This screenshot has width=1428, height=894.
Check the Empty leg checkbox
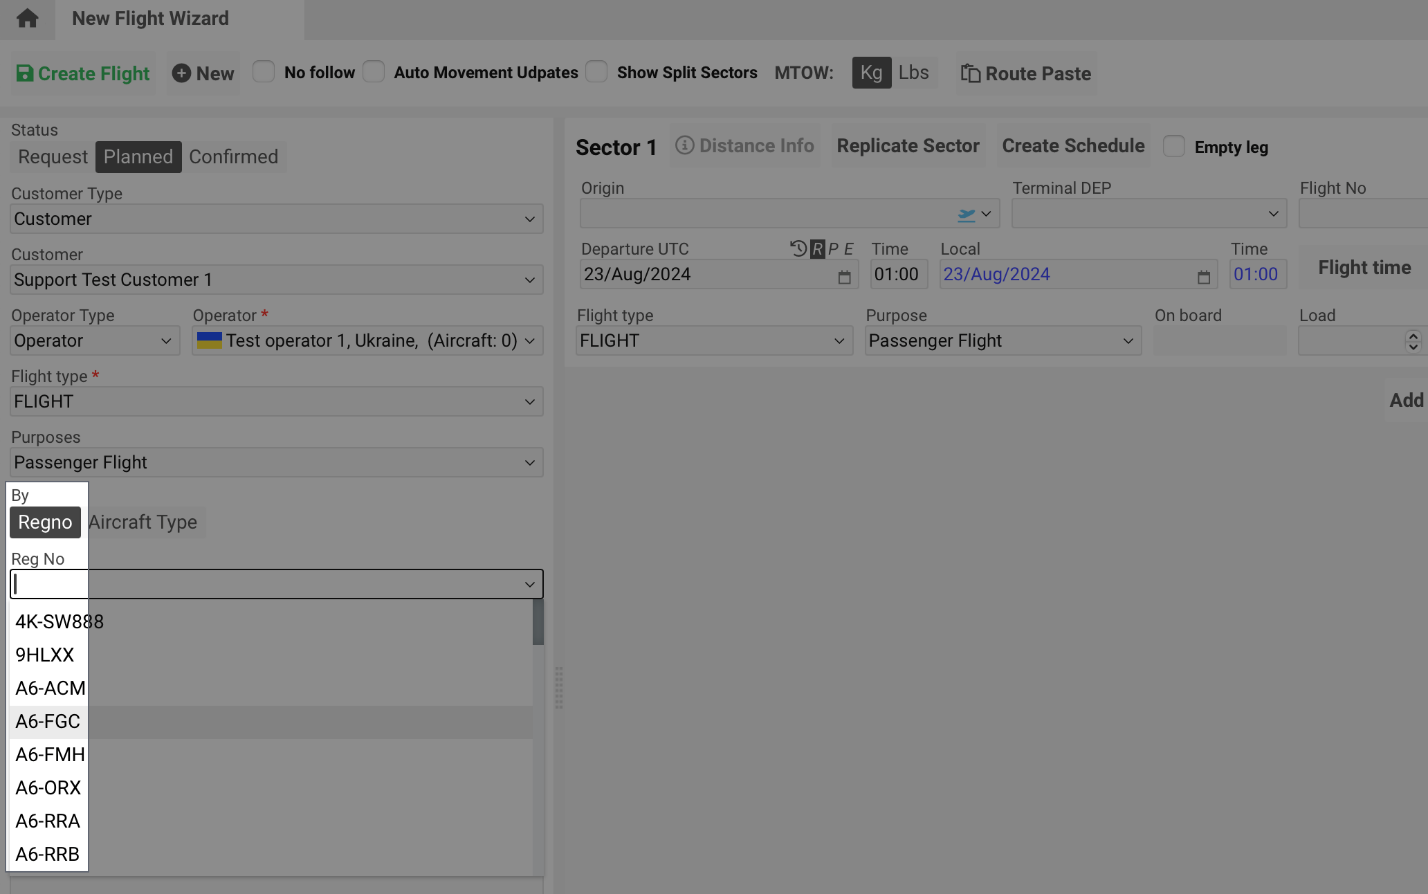click(1174, 147)
